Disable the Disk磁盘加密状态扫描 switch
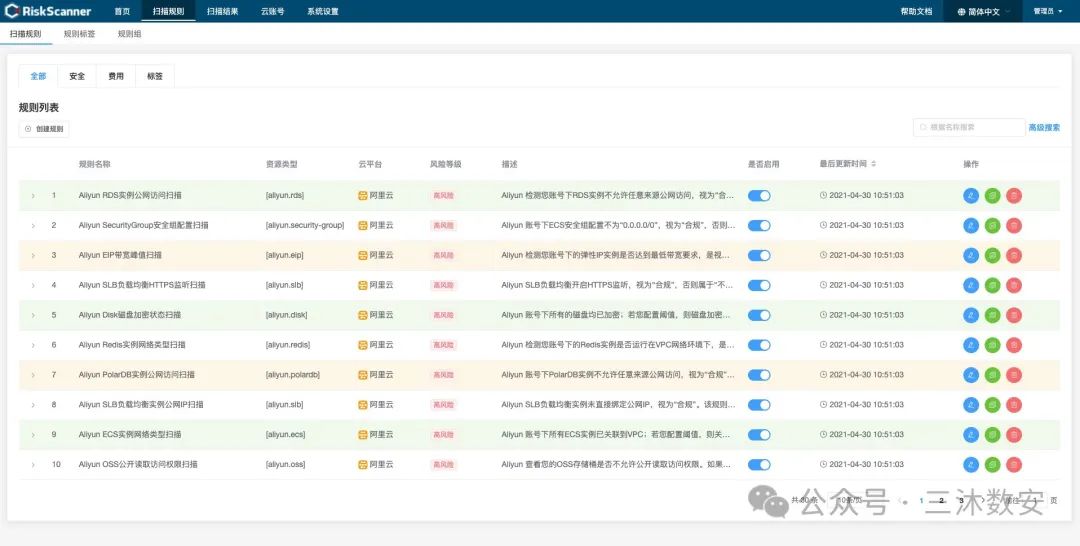1080x546 pixels. (759, 315)
